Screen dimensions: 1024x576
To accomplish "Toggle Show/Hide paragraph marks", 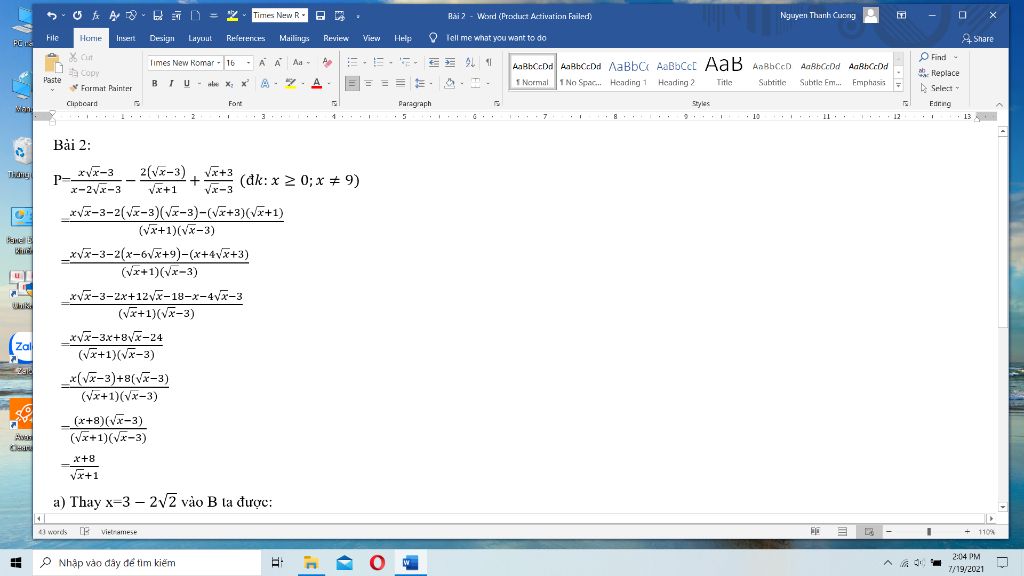I will (x=488, y=63).
